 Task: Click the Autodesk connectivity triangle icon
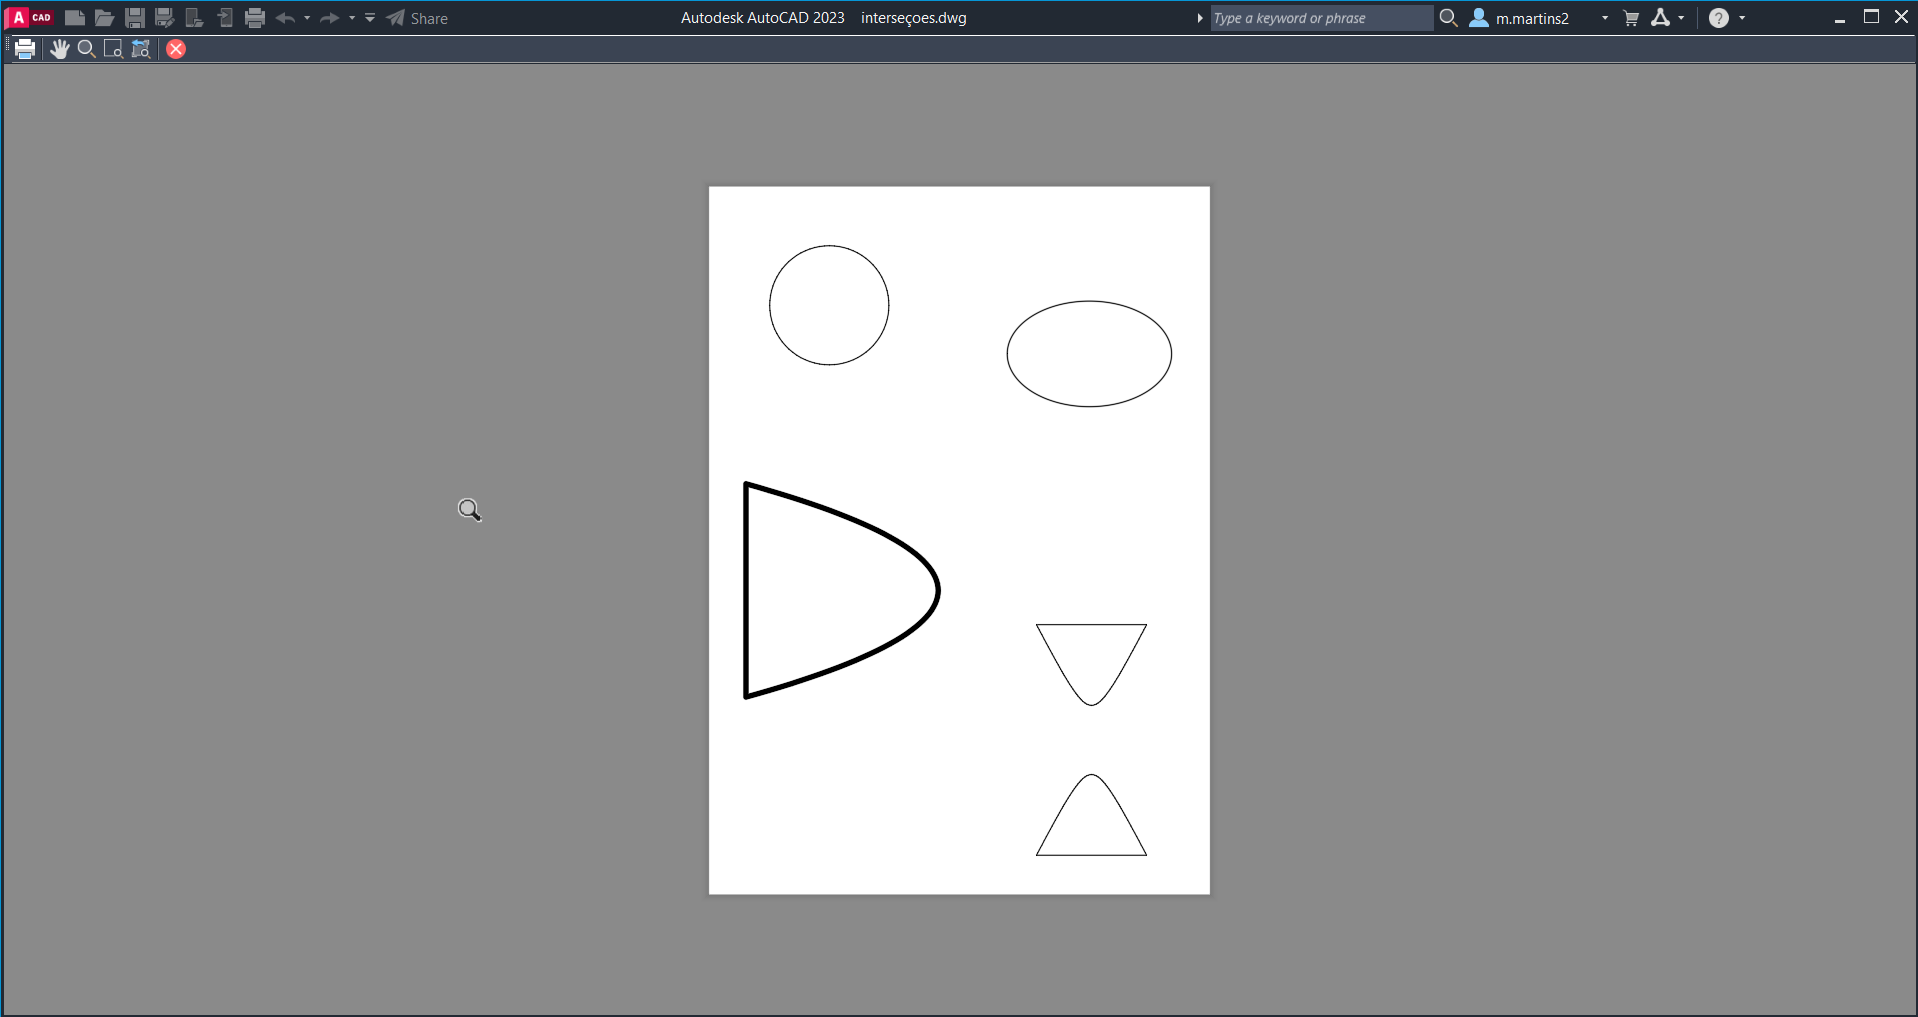(x=1661, y=18)
